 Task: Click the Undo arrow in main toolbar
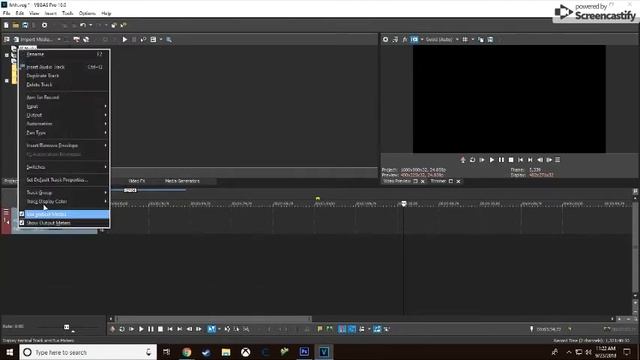point(83,25)
